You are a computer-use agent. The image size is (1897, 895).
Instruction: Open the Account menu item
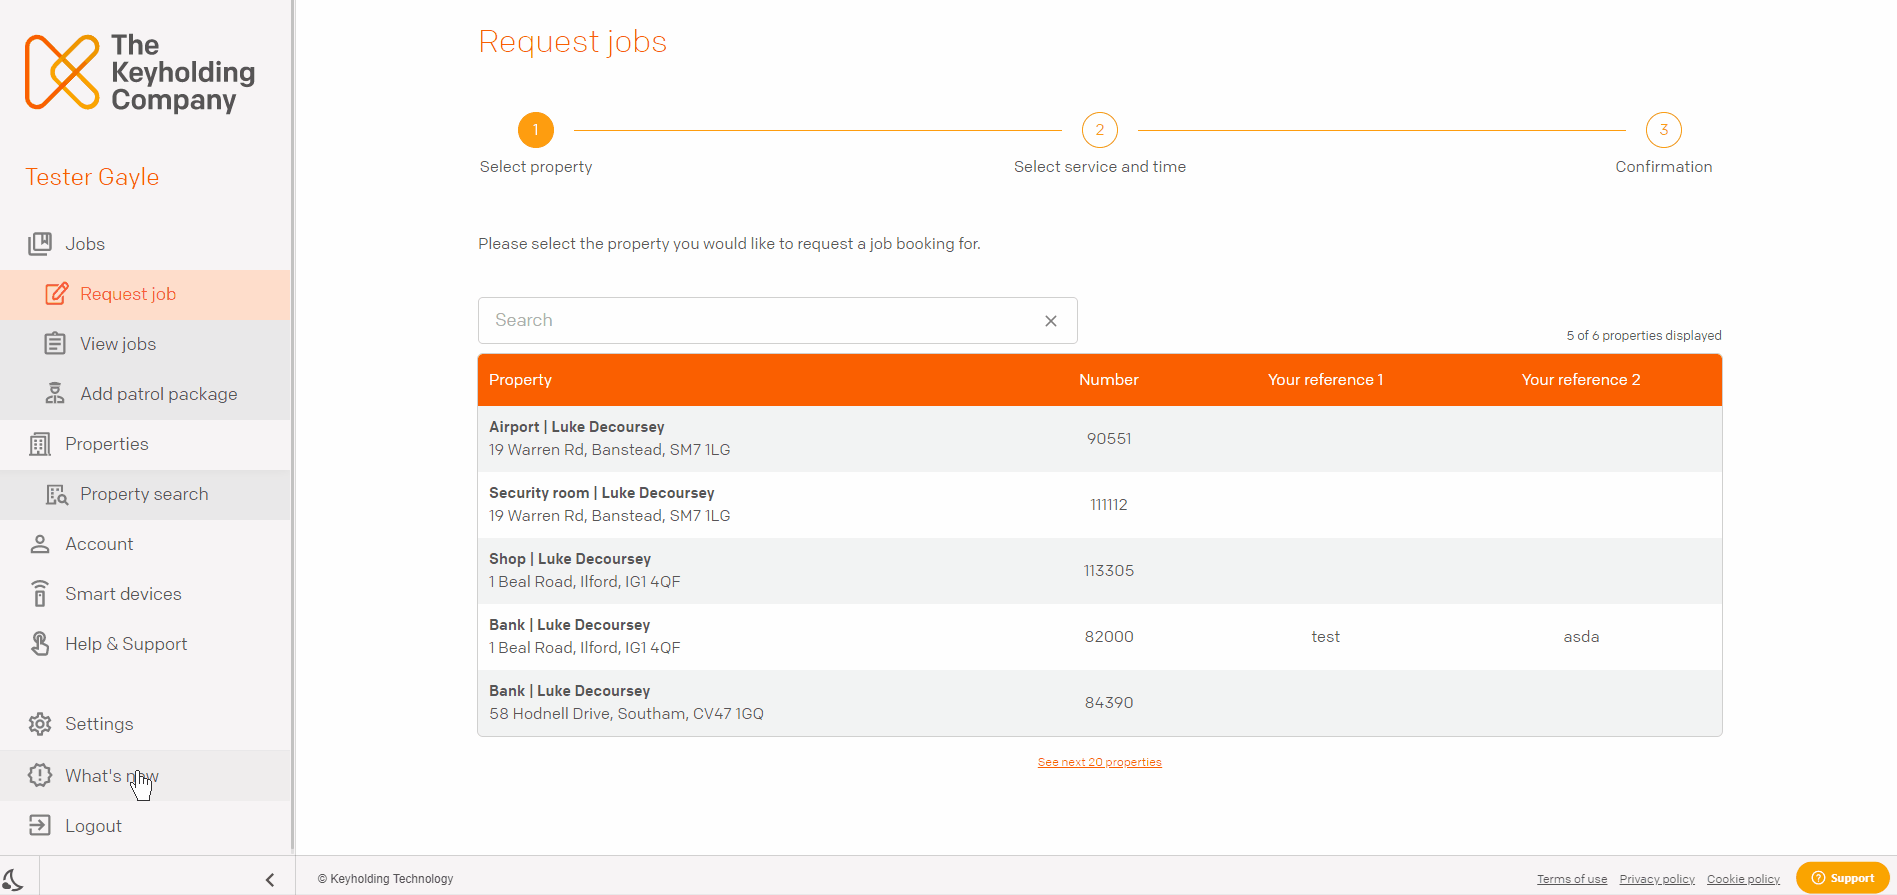coord(145,544)
